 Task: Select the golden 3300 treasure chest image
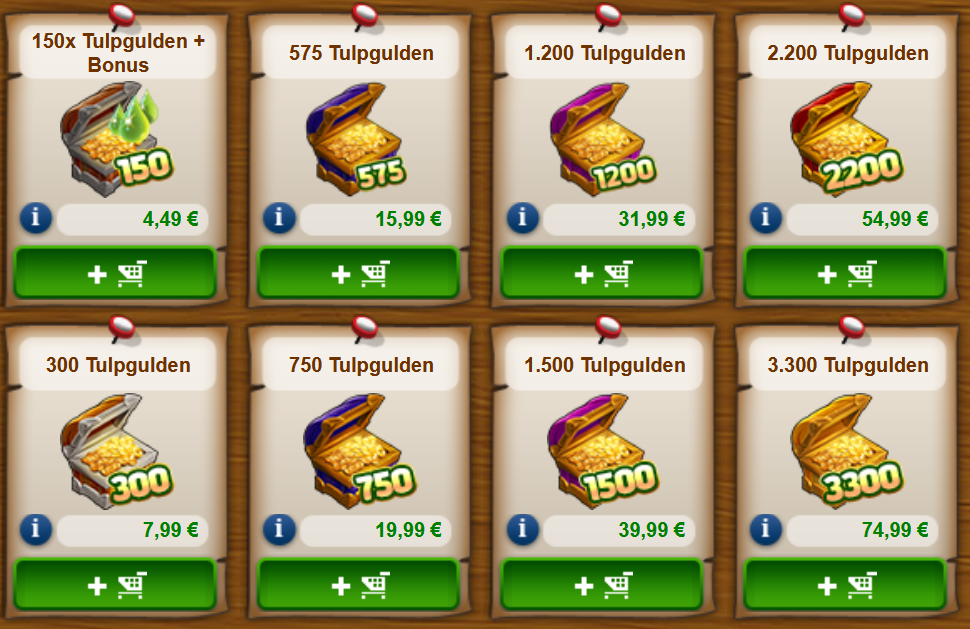pos(846,451)
